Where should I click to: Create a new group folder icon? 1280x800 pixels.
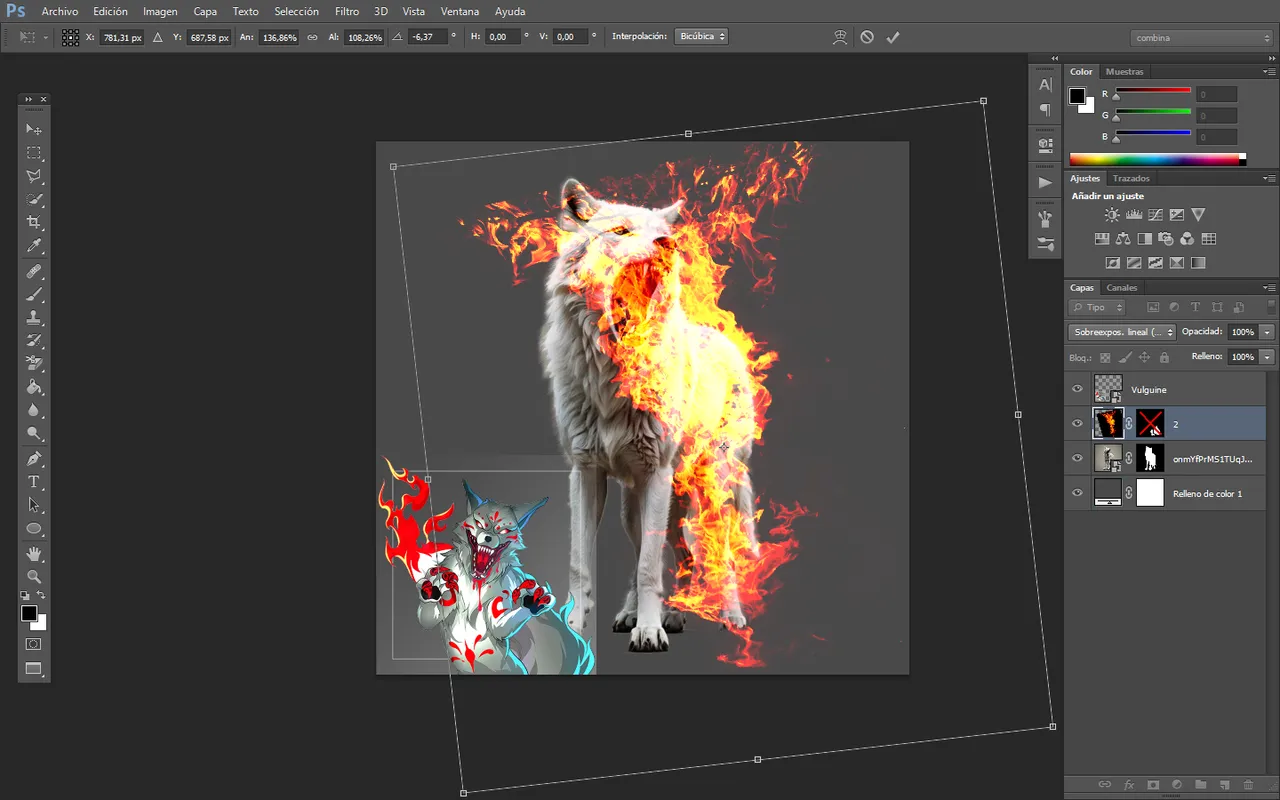[1201, 785]
